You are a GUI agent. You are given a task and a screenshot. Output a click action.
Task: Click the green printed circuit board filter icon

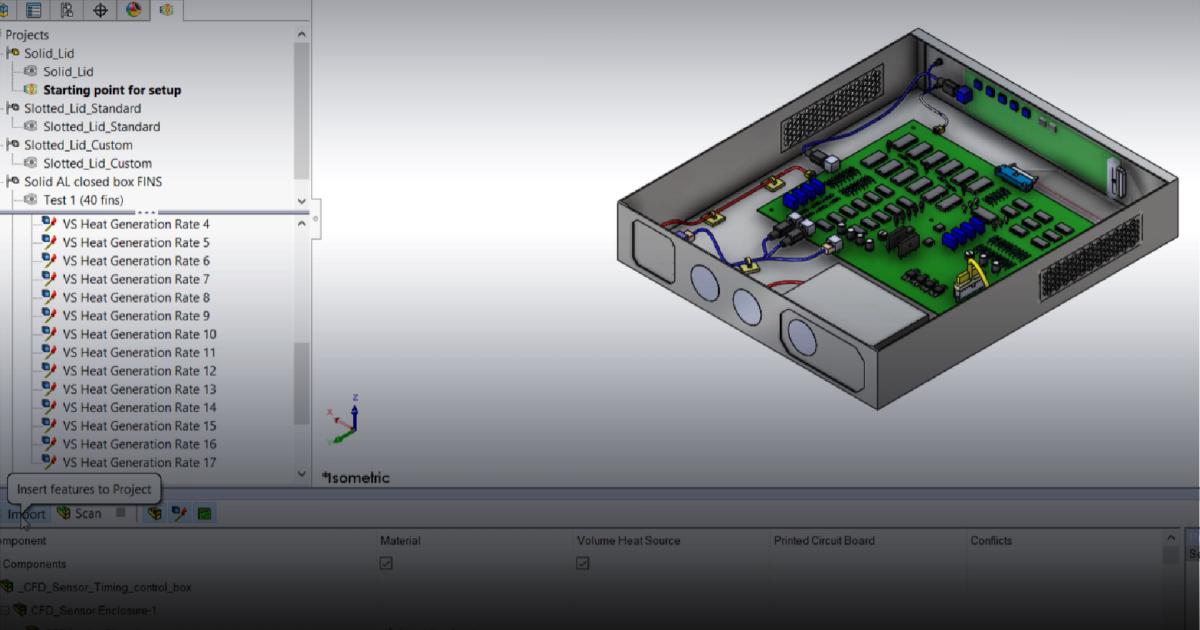204,513
